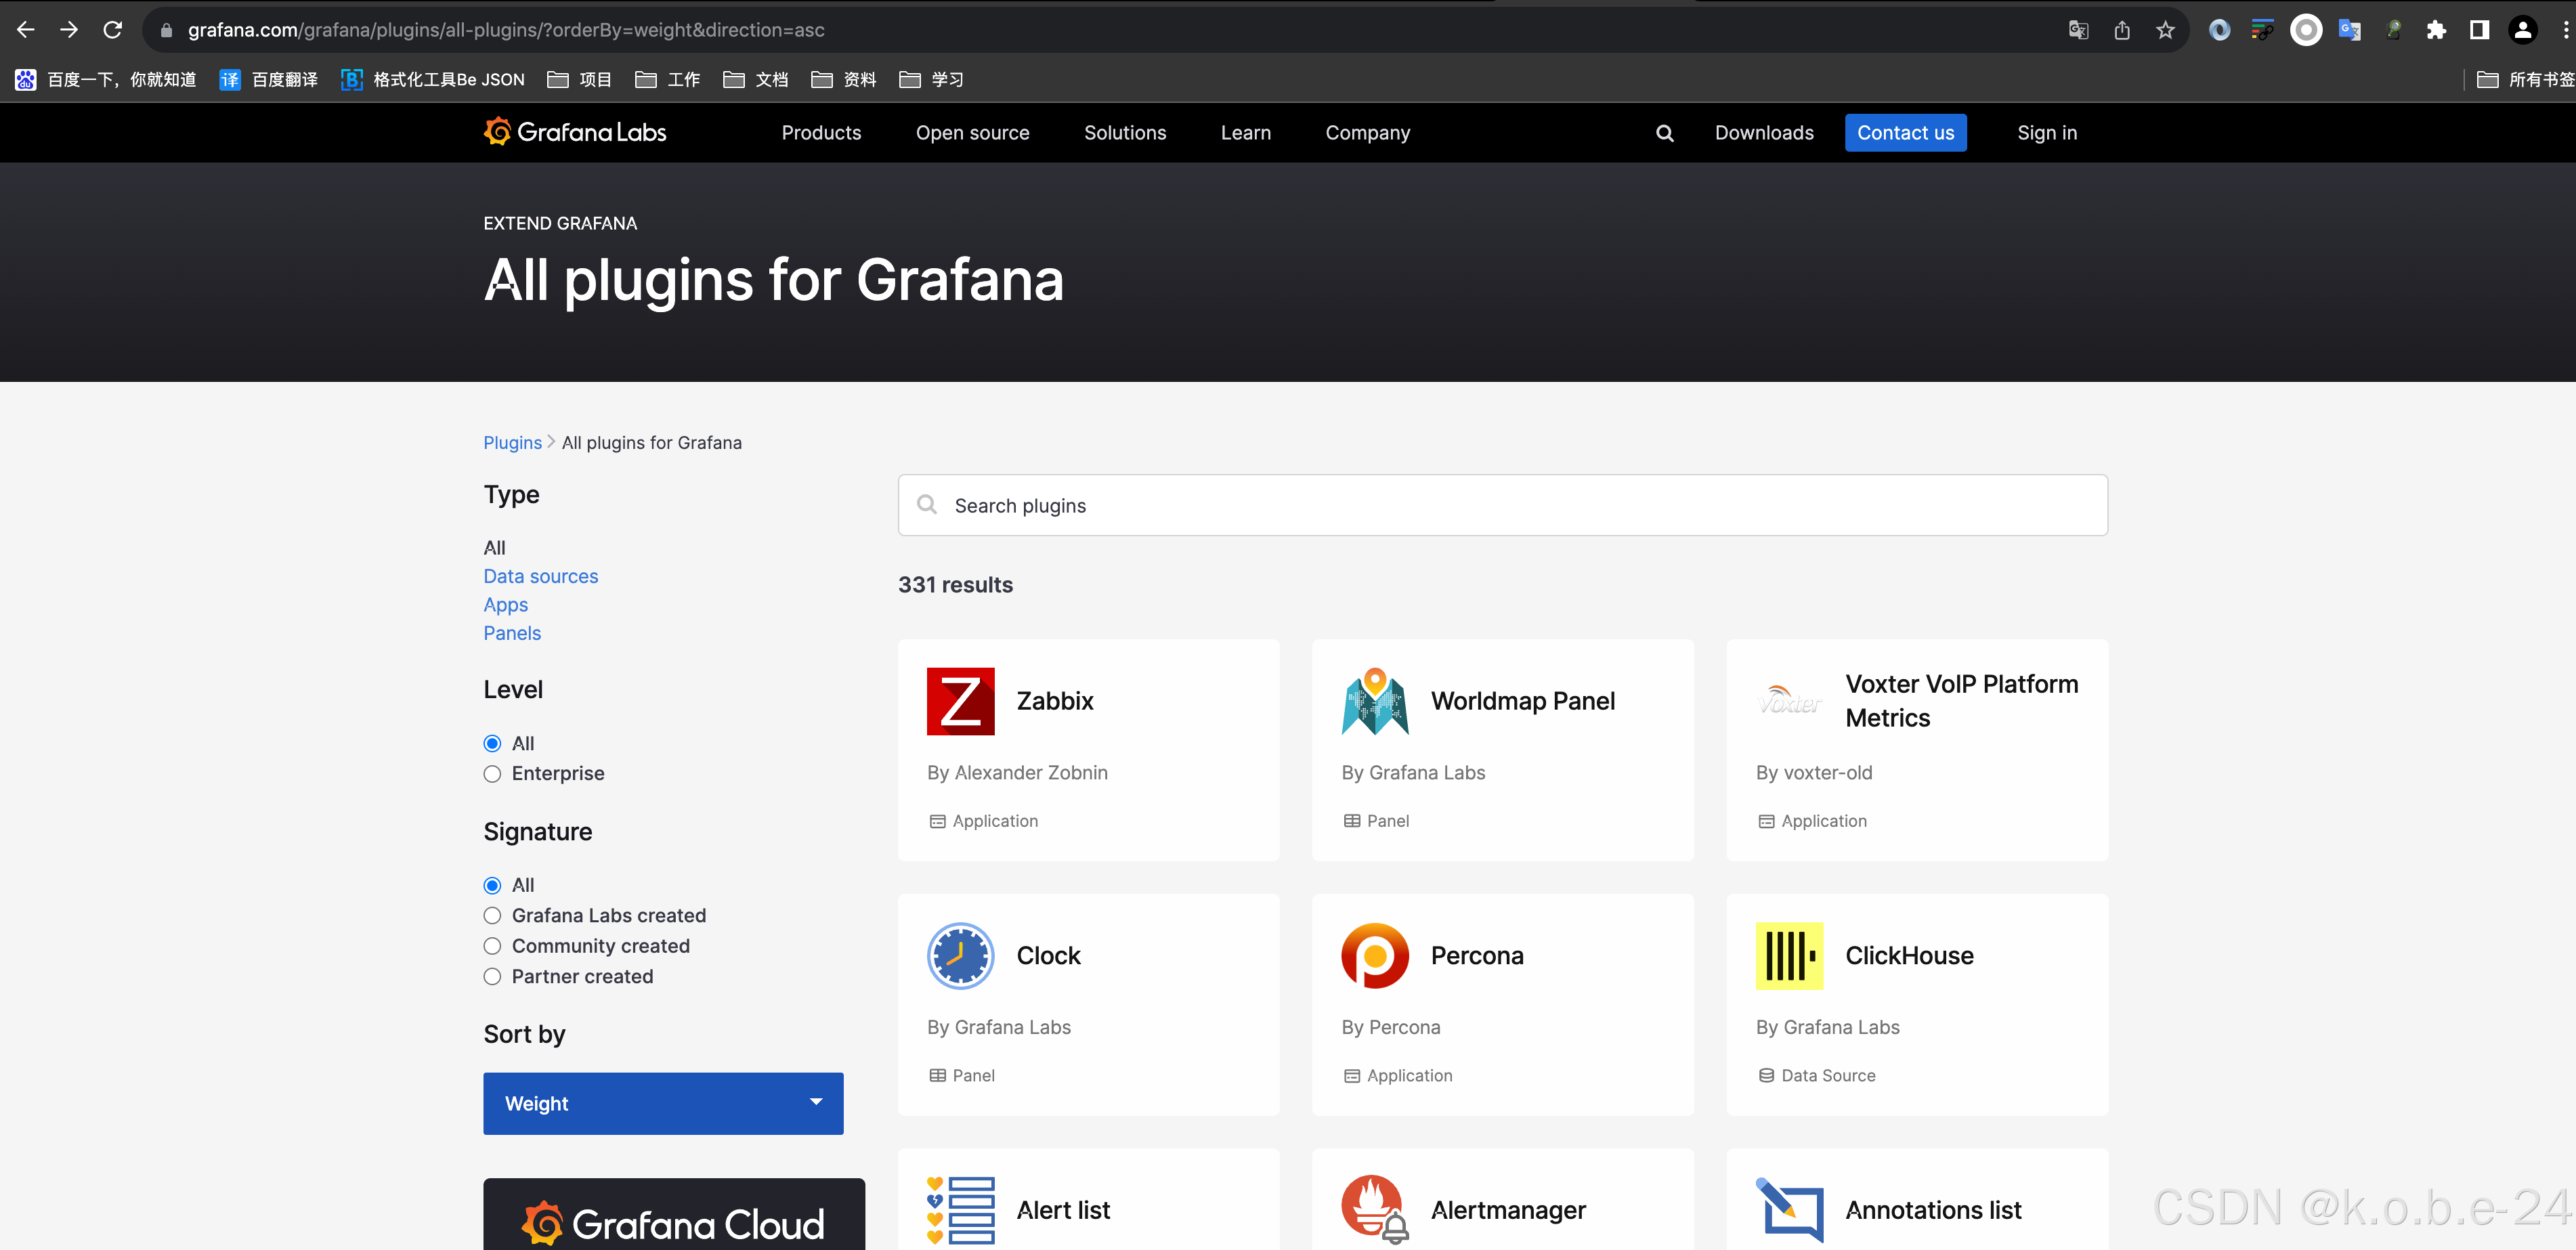Viewport: 2576px width, 1250px height.
Task: Click the Alertmanager flame icon
Action: click(x=1374, y=1210)
